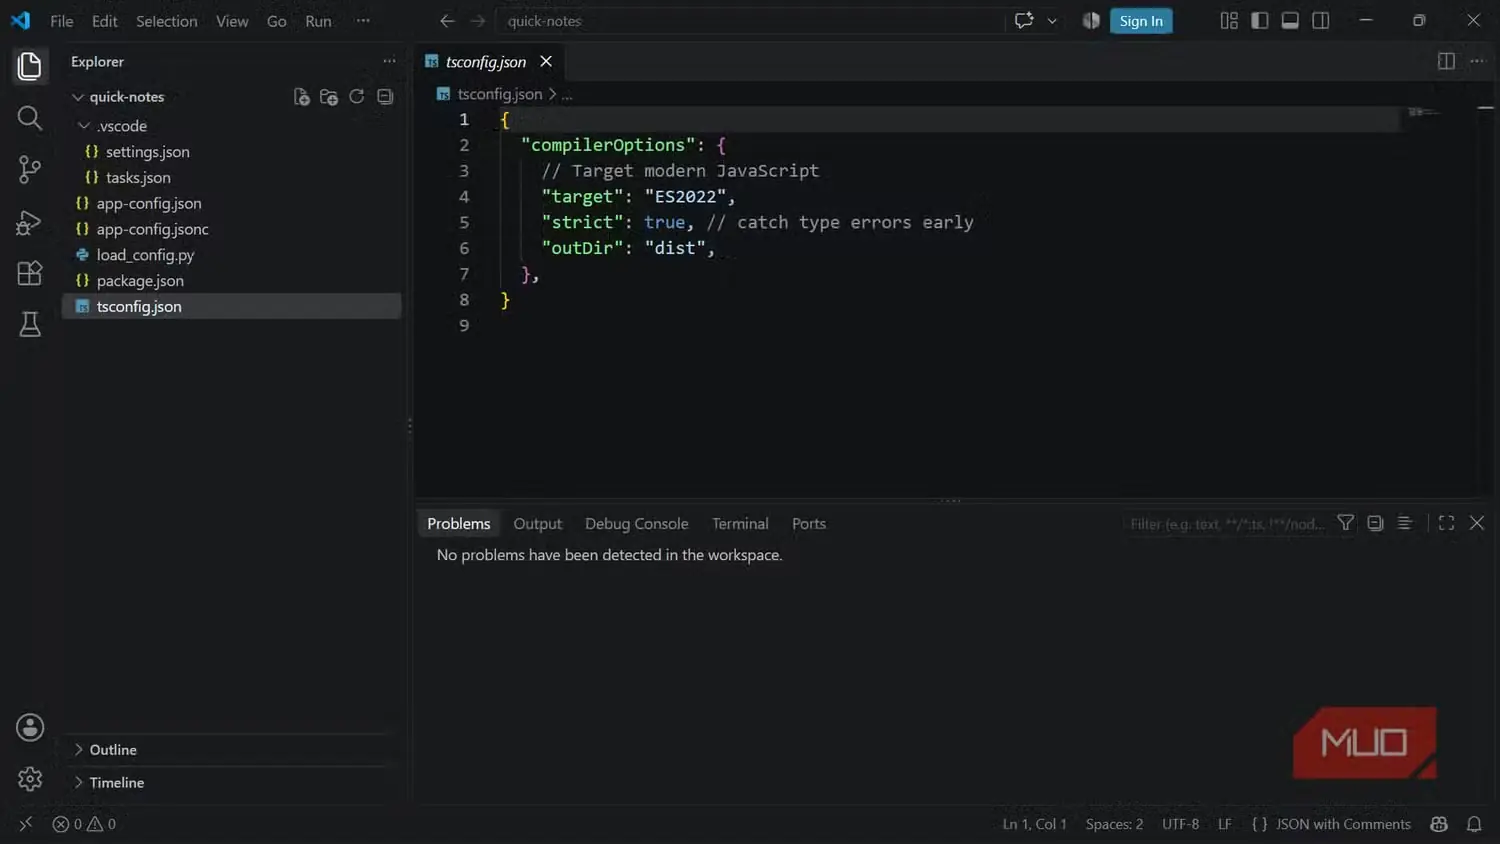Collapse the quick-notes root folder

pos(78,97)
